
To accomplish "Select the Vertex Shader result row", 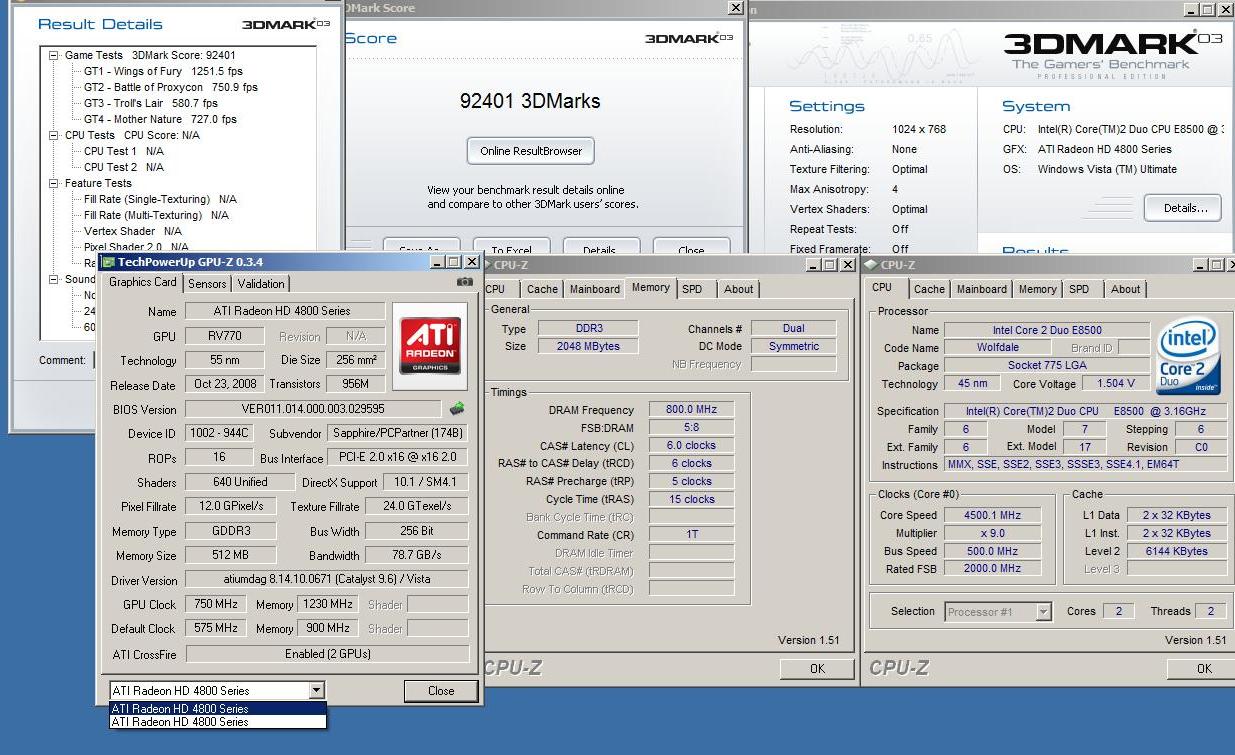I will click(x=133, y=231).
